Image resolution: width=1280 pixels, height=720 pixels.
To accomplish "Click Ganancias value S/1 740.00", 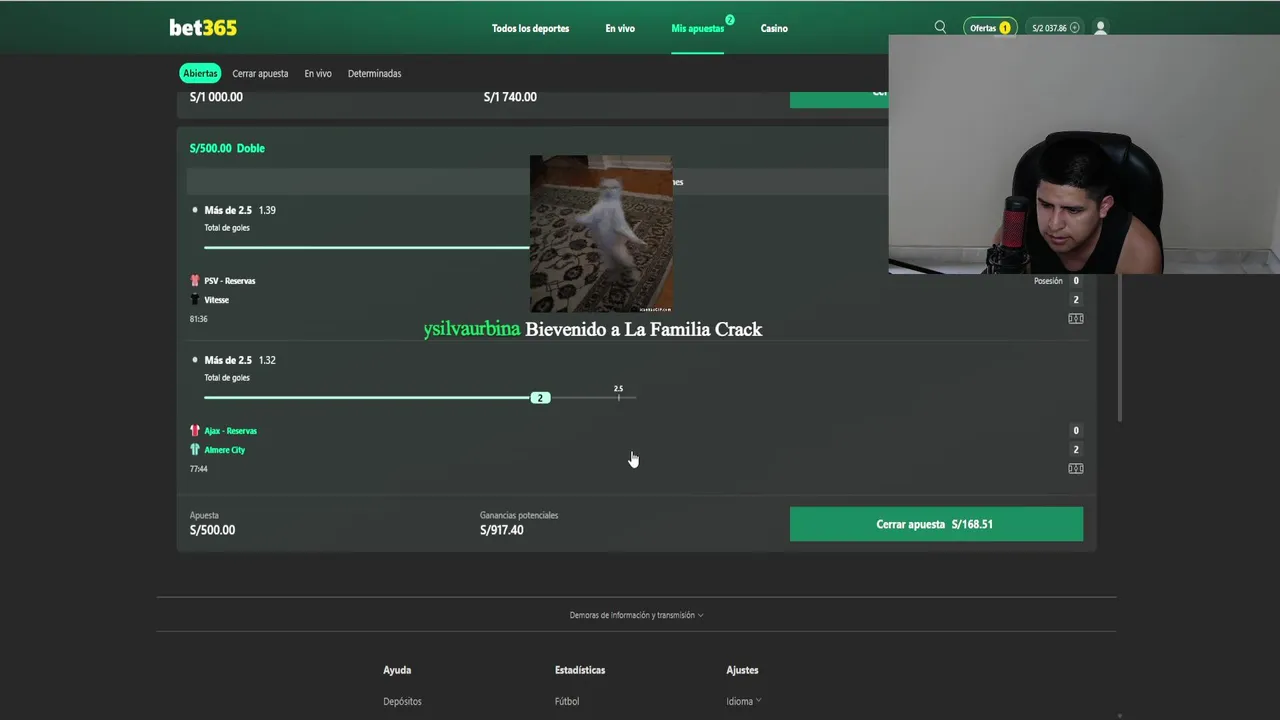I will [510, 97].
